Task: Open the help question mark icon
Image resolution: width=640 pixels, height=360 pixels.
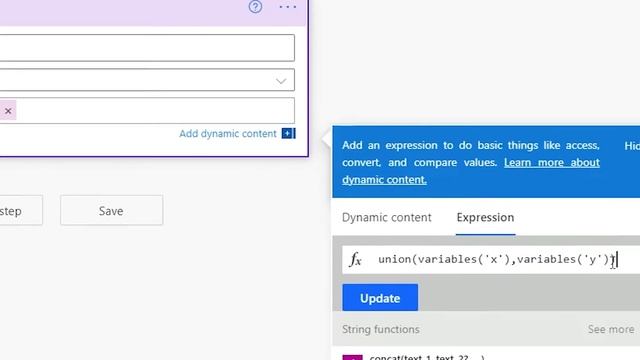Action: click(256, 7)
